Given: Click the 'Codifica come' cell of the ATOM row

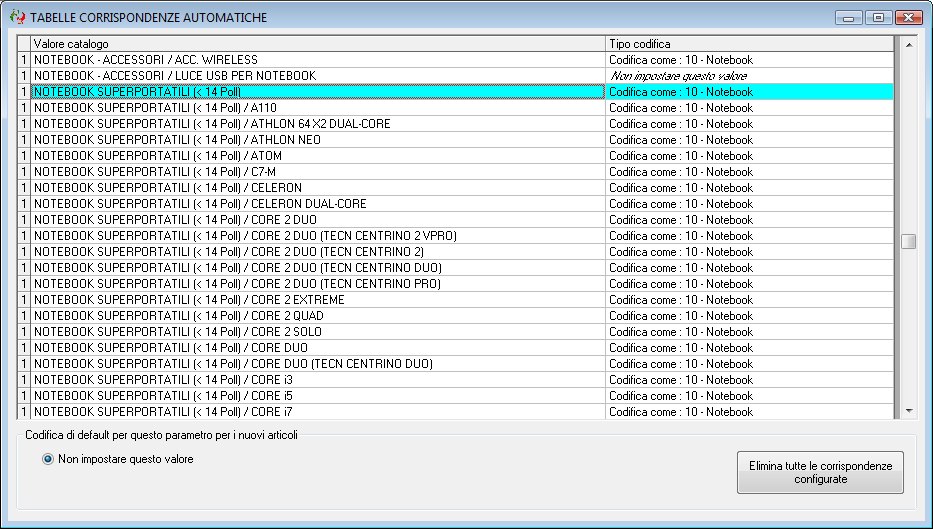Looking at the screenshot, I should tap(750, 156).
